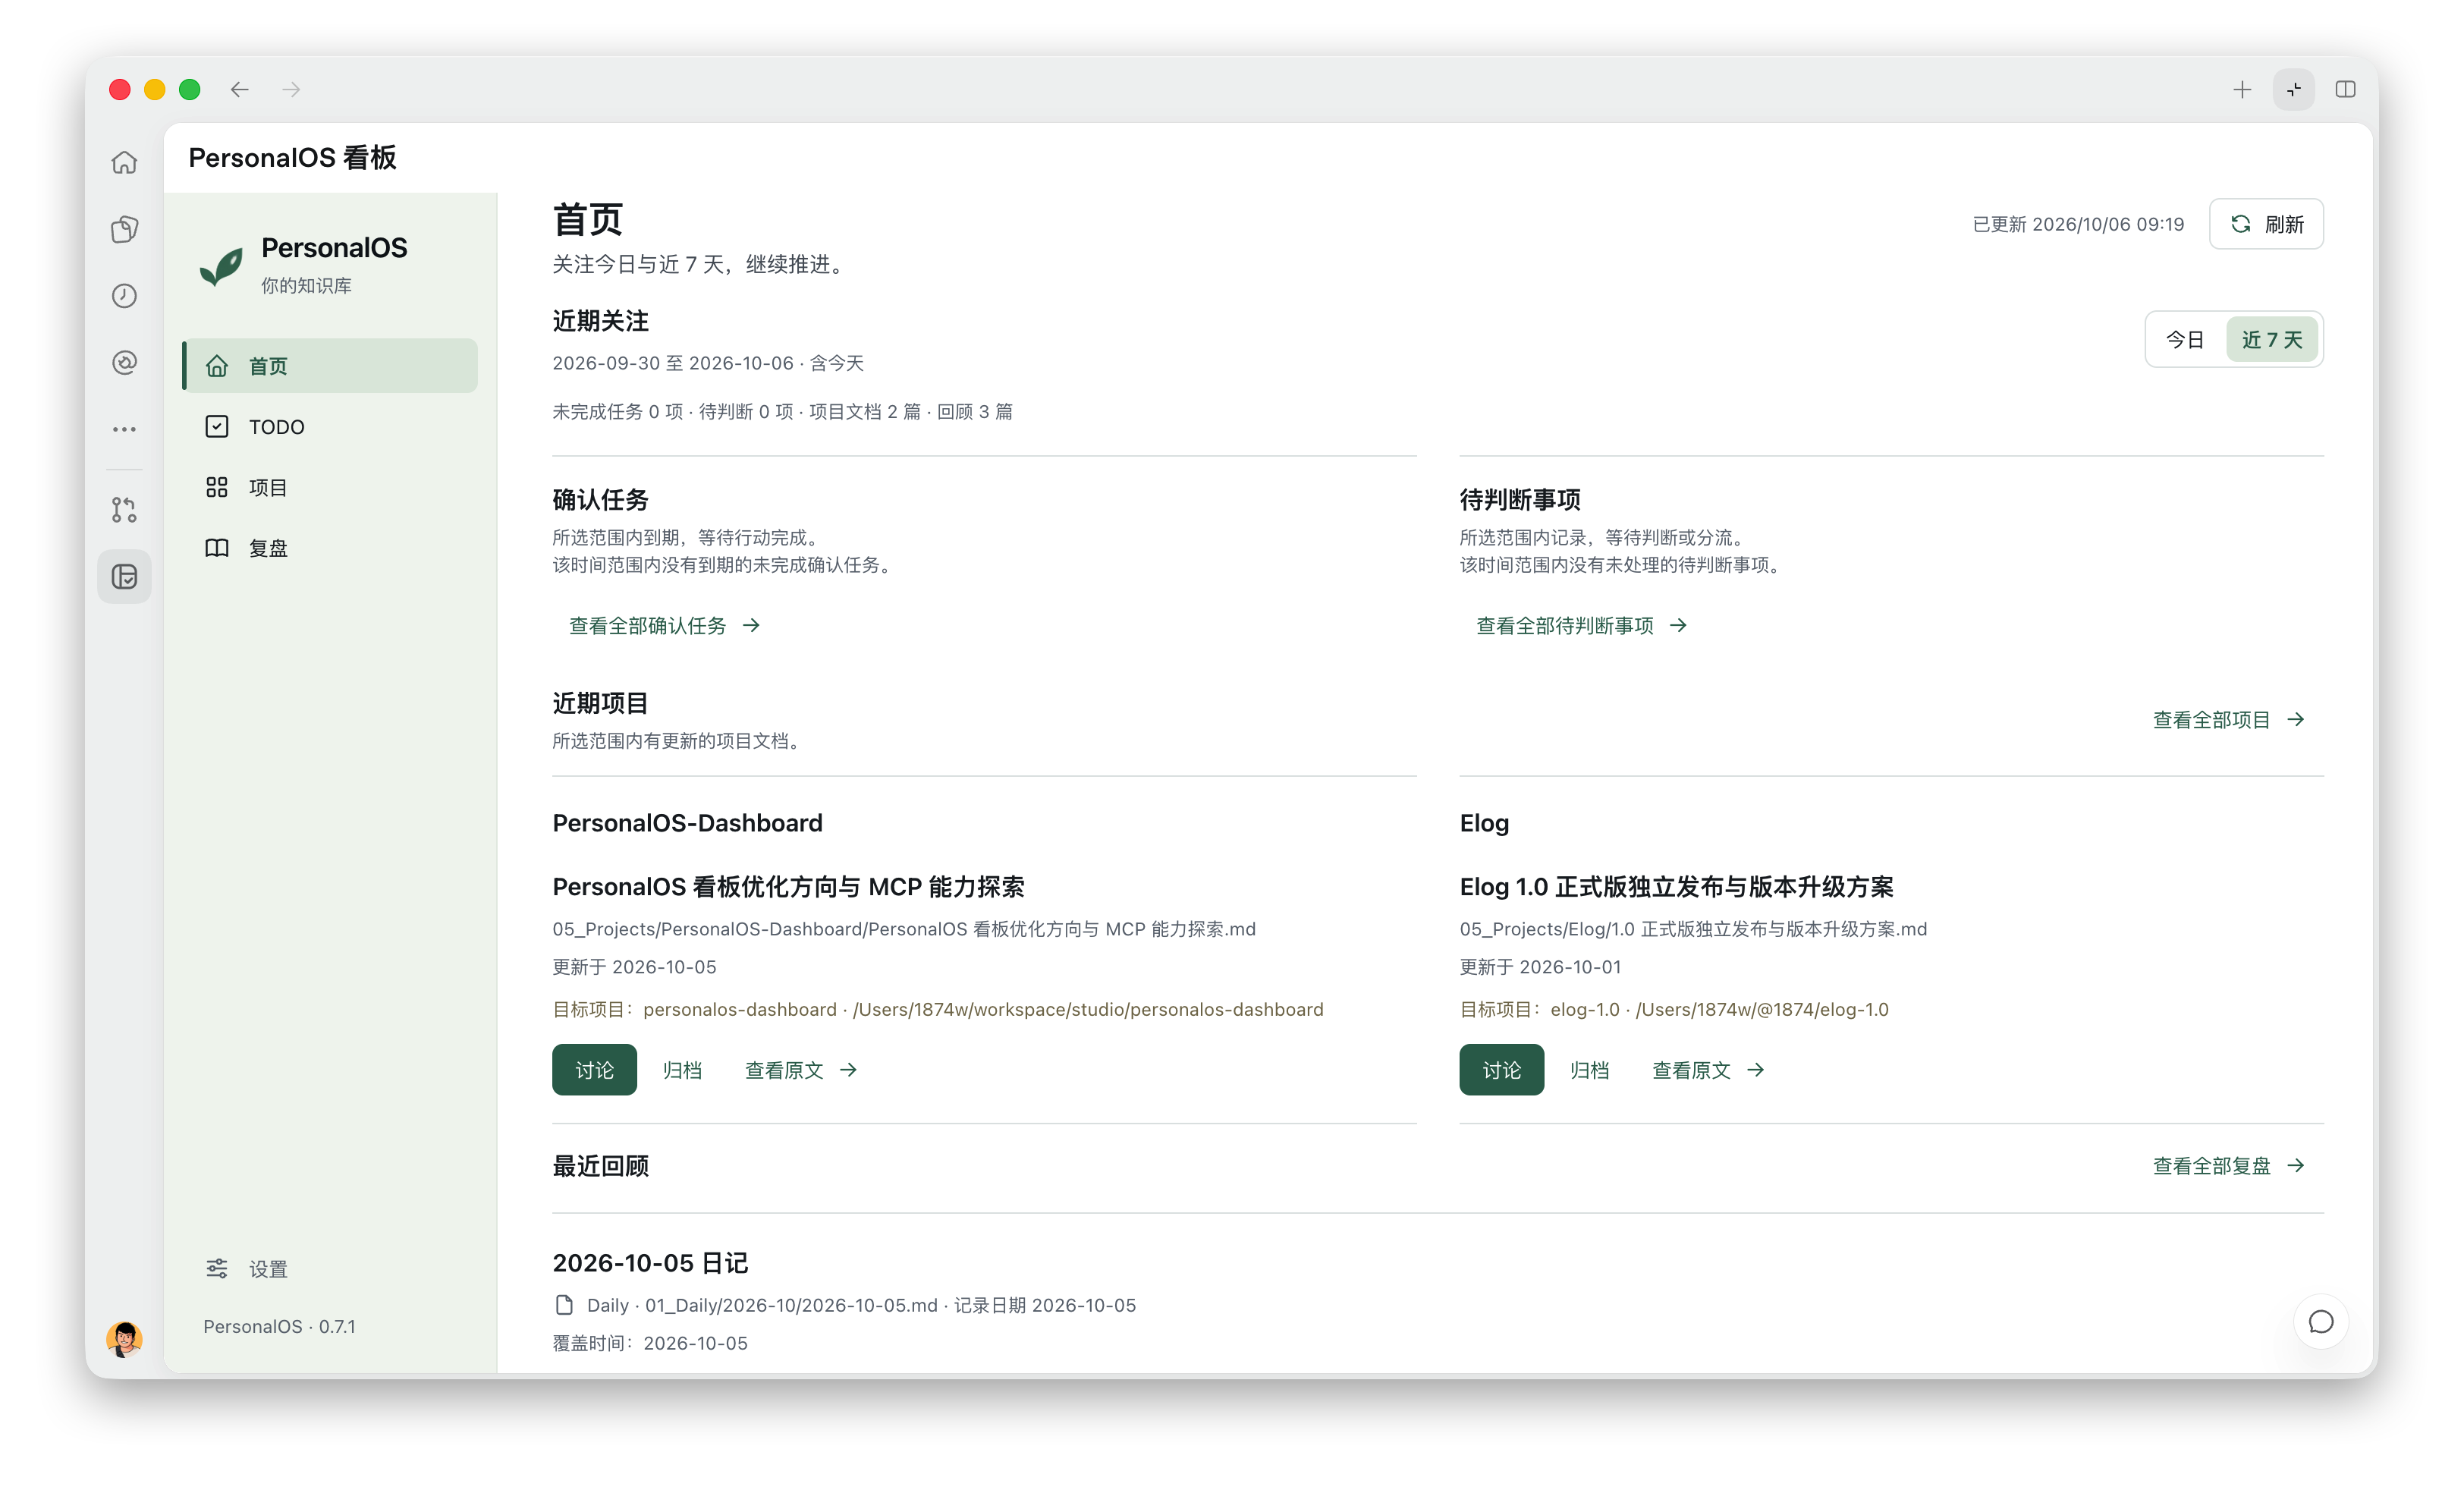Open the home icon in the left rail
This screenshot has height=1493, width=2464.
coord(124,162)
